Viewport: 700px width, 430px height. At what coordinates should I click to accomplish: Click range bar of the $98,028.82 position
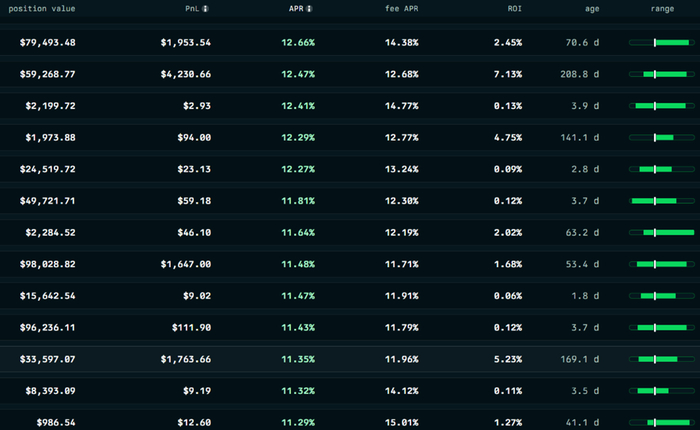pos(661,264)
